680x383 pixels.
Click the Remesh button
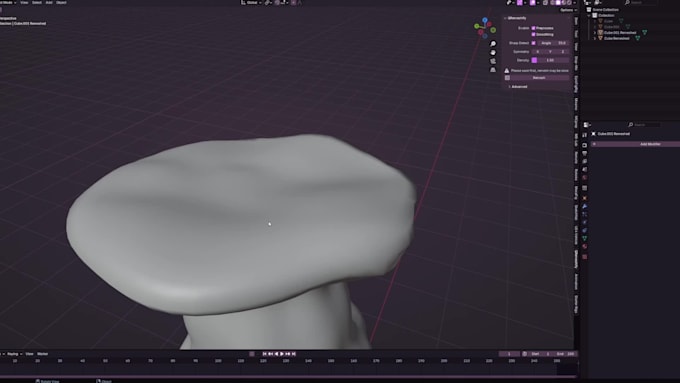pyautogui.click(x=539, y=78)
